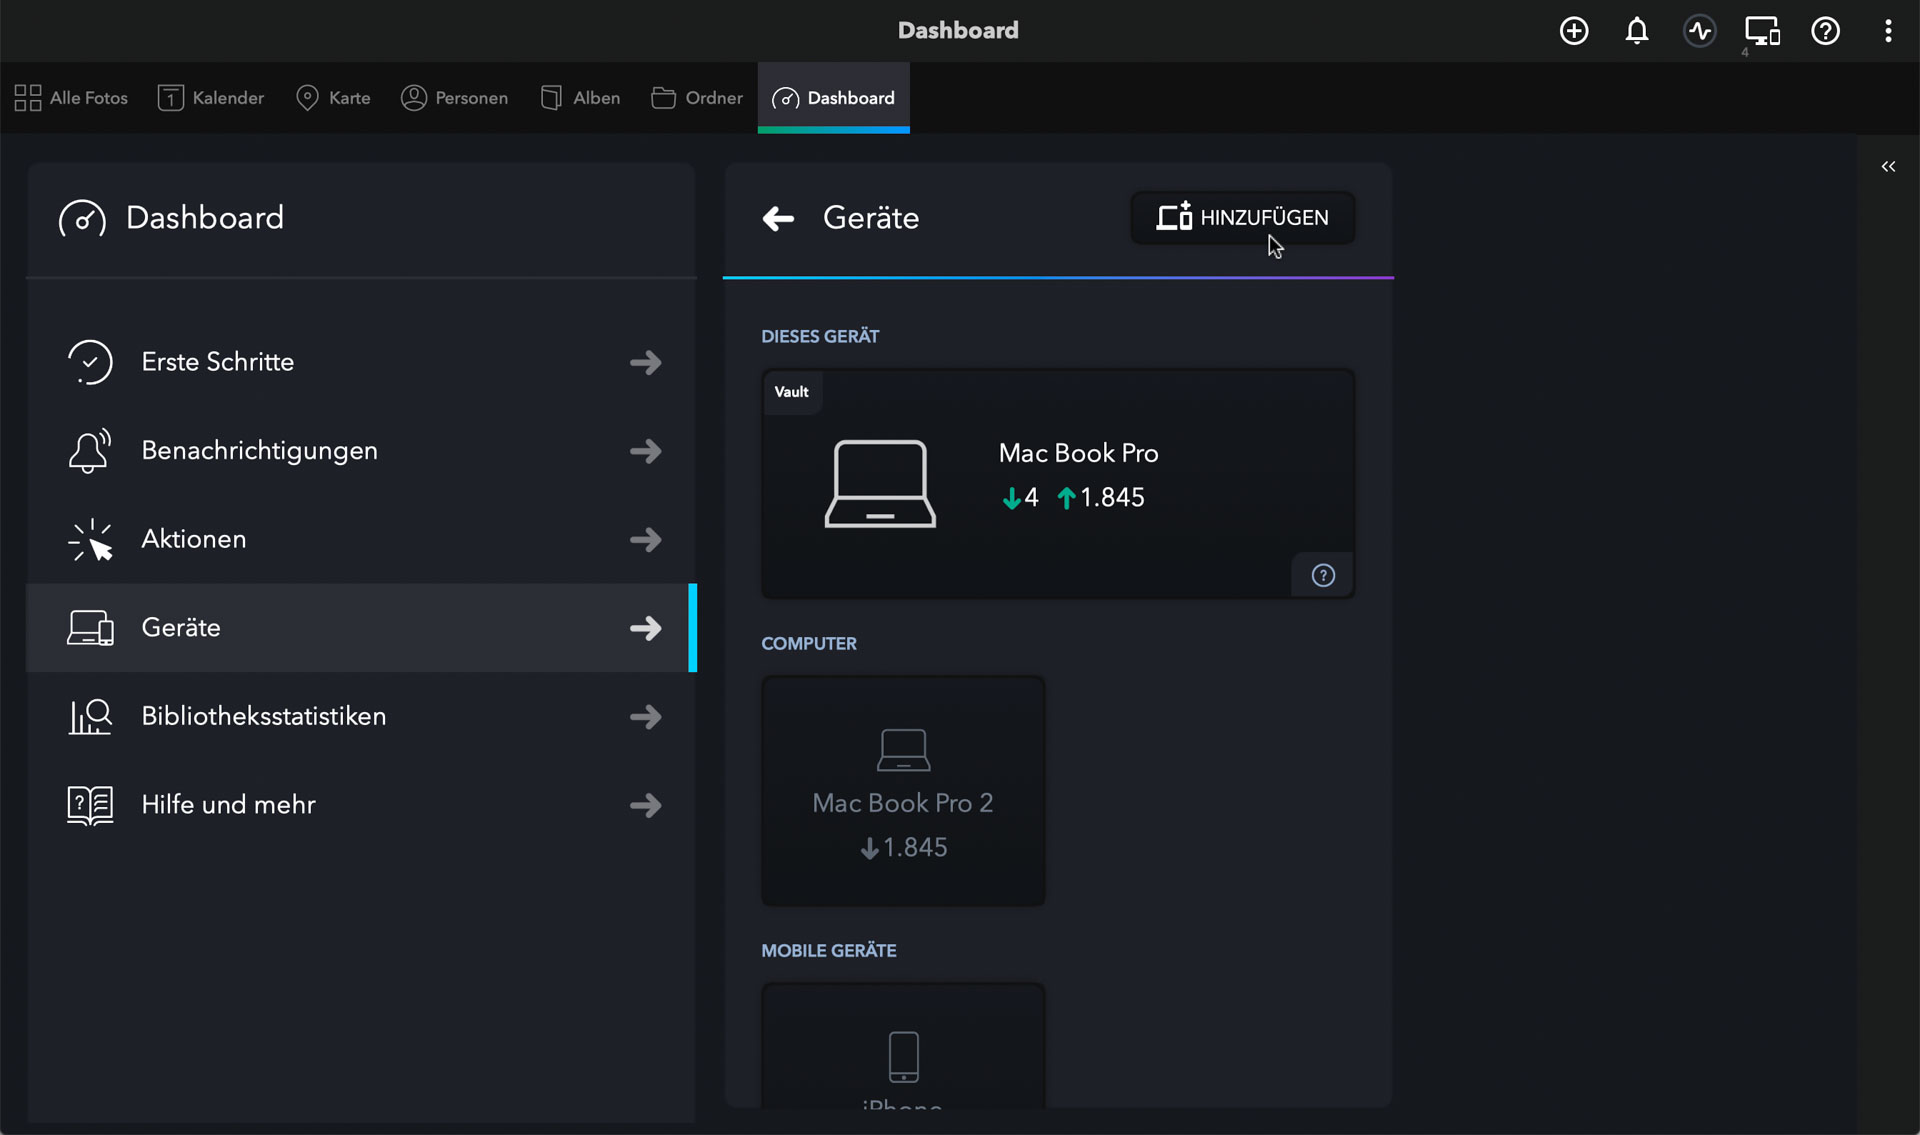The height and width of the screenshot is (1135, 1920).
Task: Click the add (plus) icon in top bar
Action: click(x=1574, y=31)
